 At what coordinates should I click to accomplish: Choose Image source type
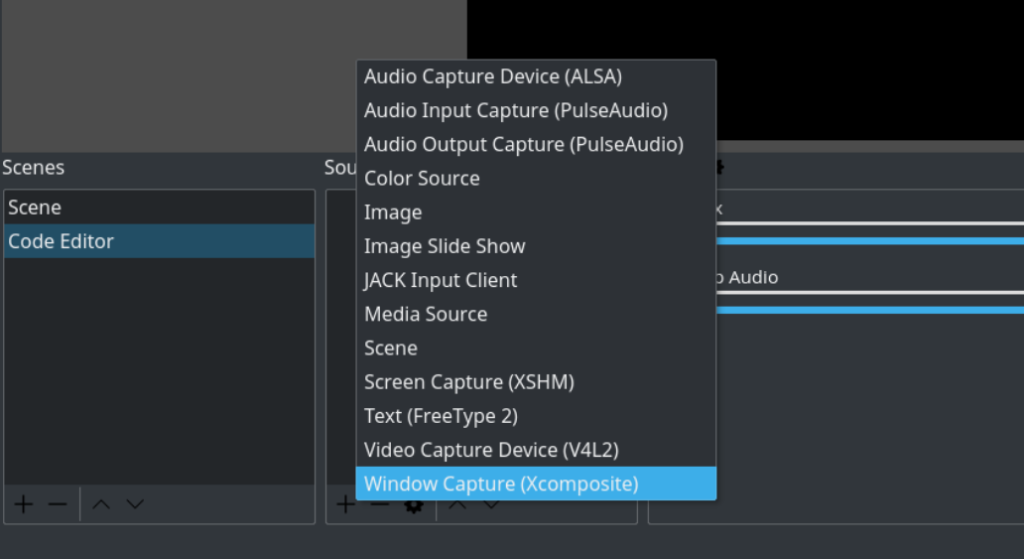pyautogui.click(x=536, y=212)
